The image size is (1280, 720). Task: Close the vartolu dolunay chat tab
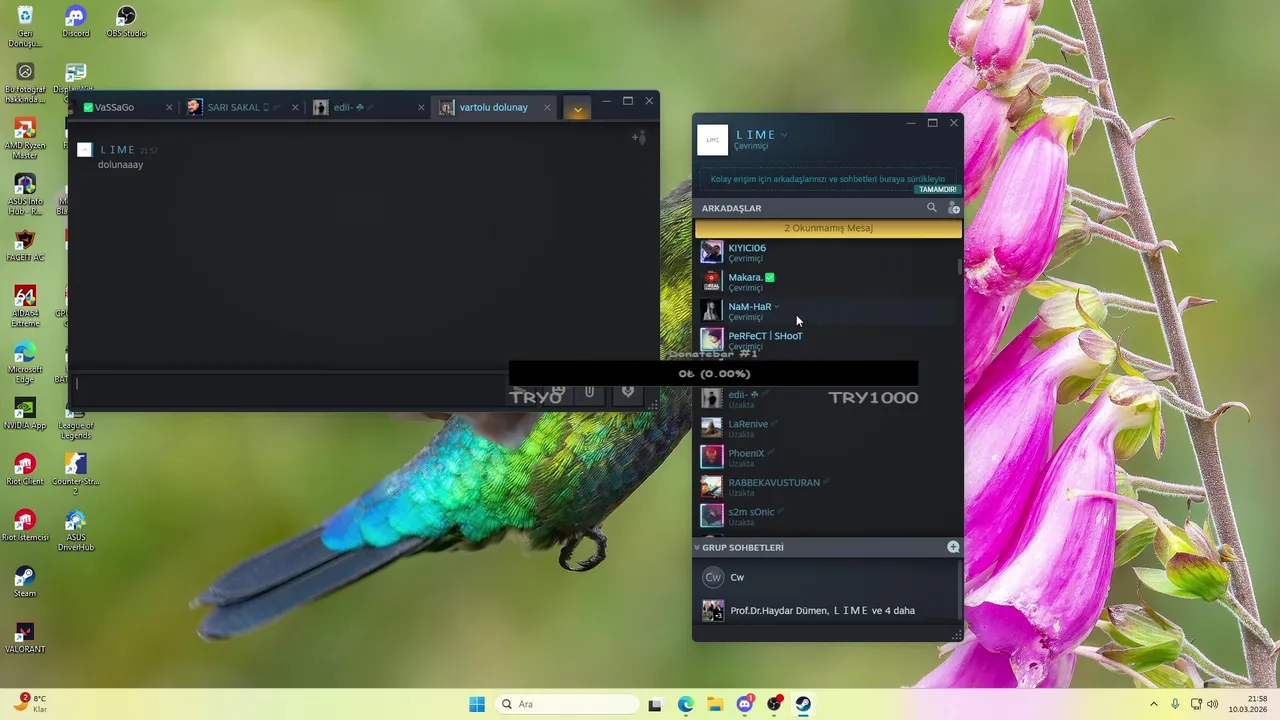point(547,107)
